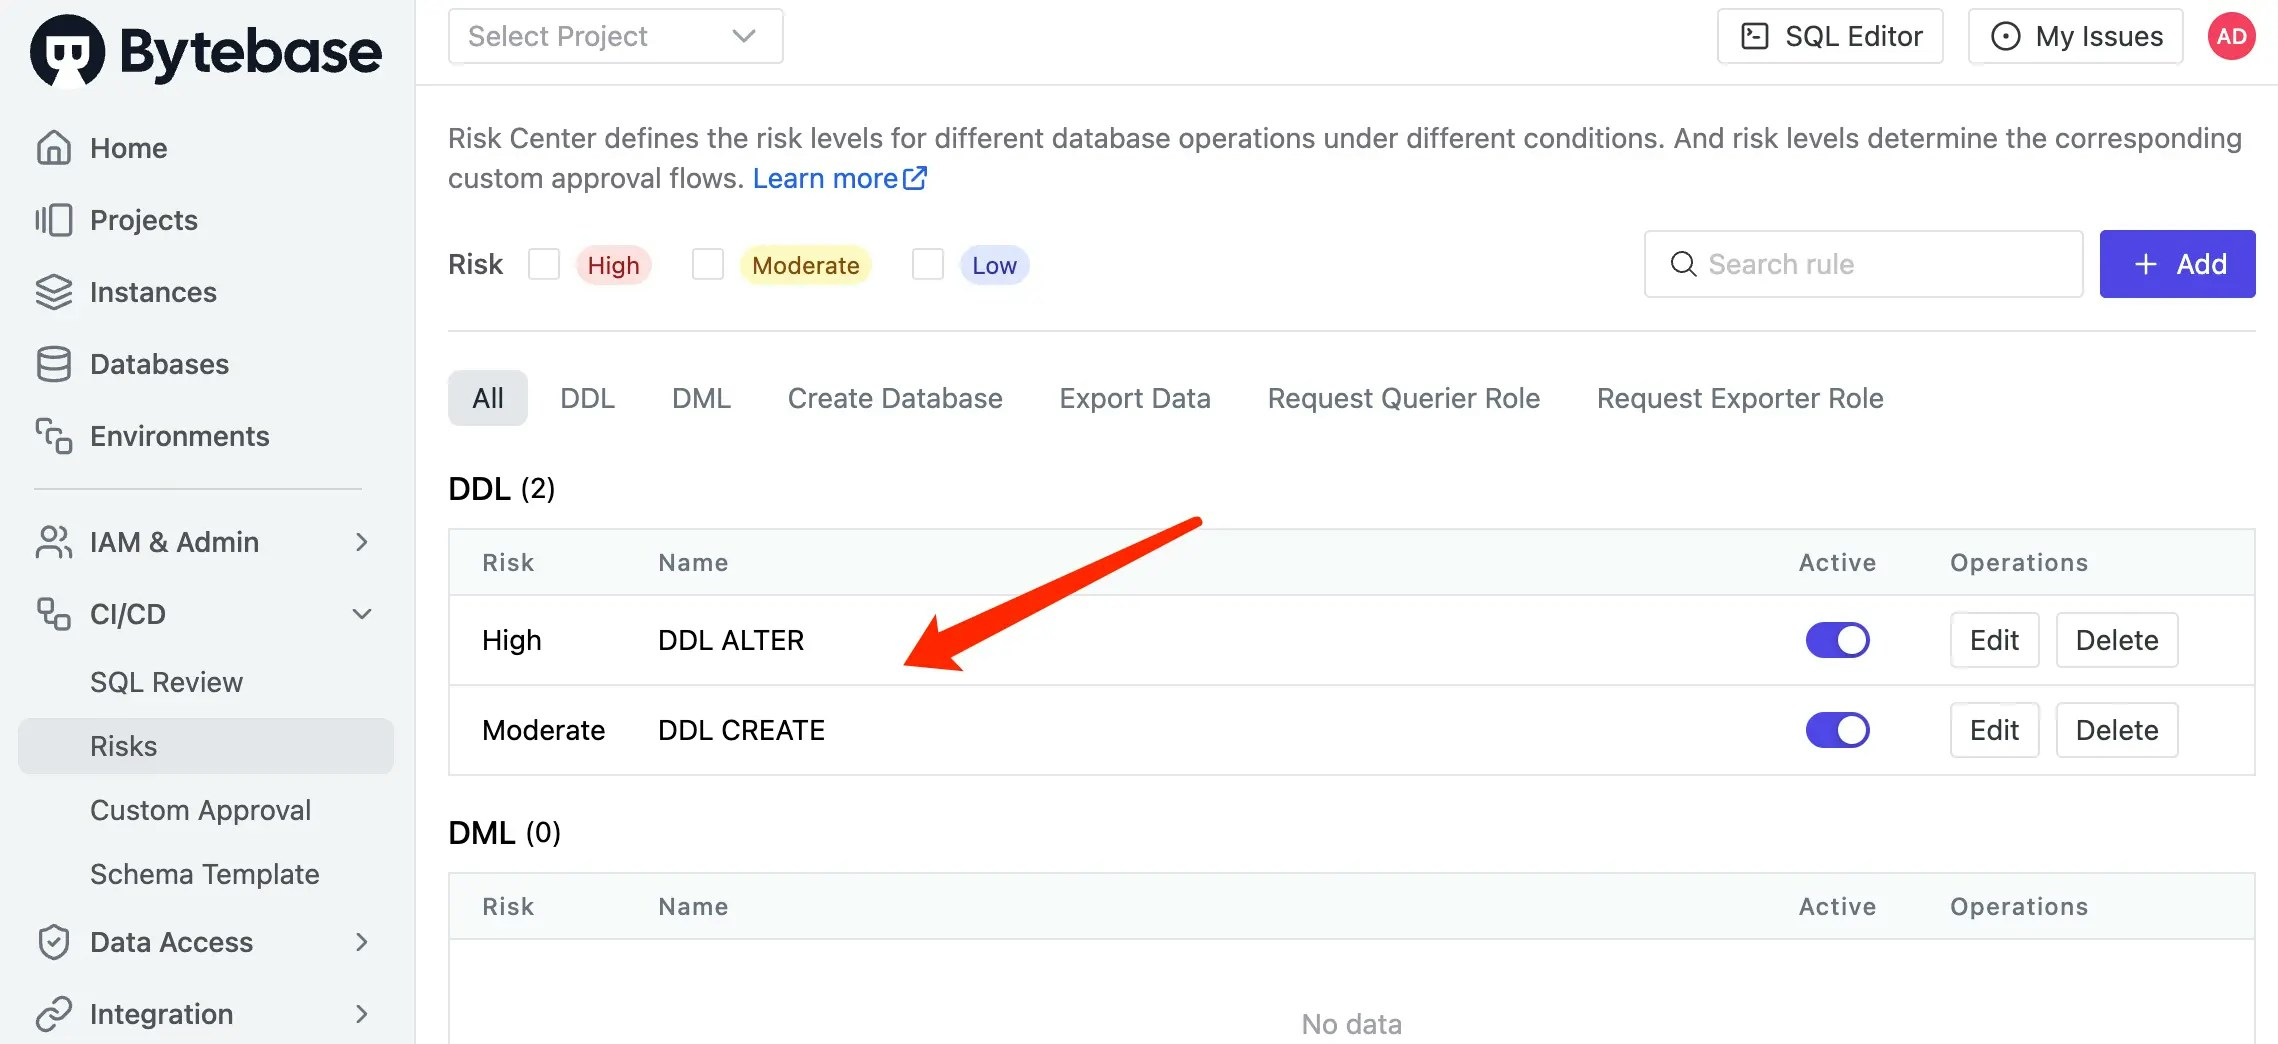Screen dimensions: 2278x1044
Task: Expand the Integration chevron
Action: point(362,1014)
